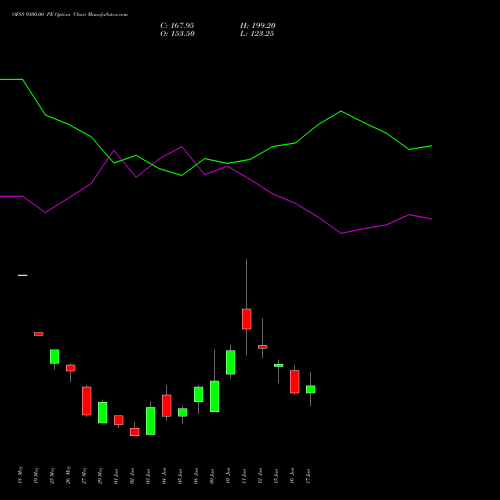Click the 08 Jun date label
This screenshot has width=500, height=500.
[x=196, y=476]
